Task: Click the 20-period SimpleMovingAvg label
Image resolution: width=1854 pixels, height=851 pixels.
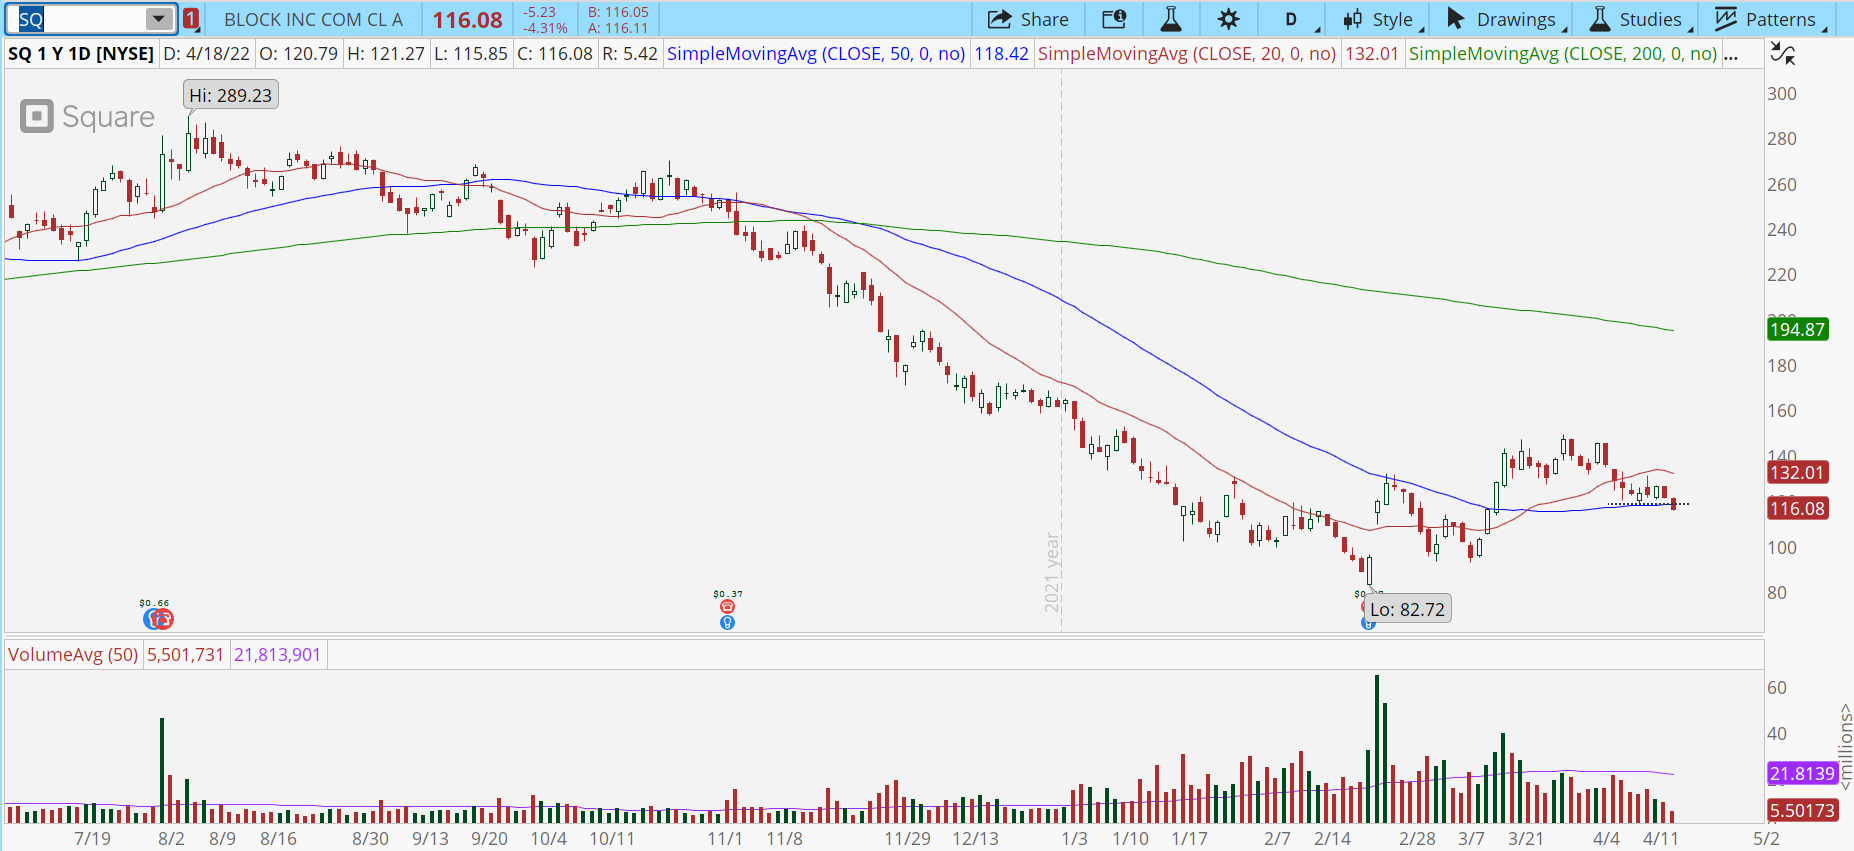Action: [x=1186, y=54]
